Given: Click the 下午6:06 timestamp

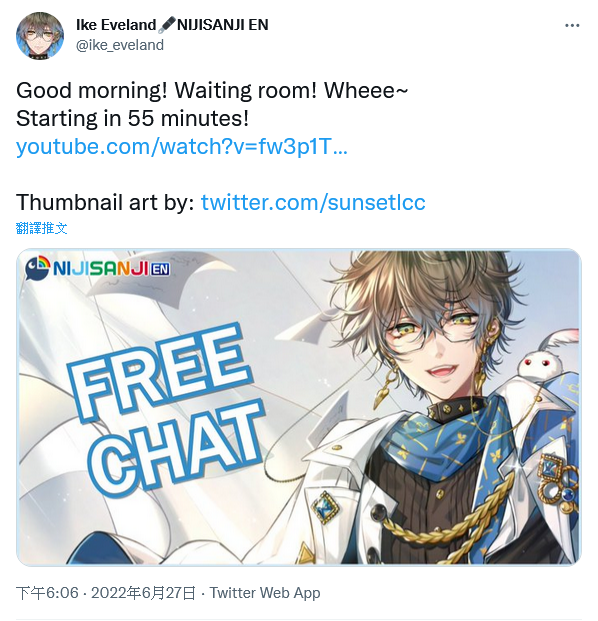Looking at the screenshot, I should click(47, 593).
